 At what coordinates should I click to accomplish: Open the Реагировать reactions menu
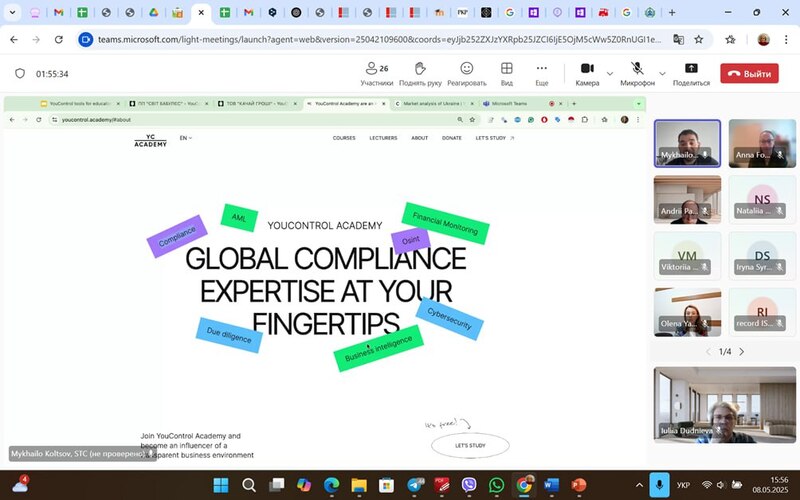(466, 74)
